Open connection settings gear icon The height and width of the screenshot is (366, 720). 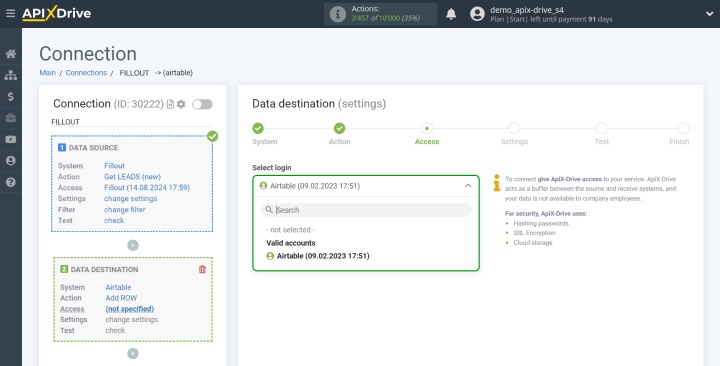[x=181, y=104]
